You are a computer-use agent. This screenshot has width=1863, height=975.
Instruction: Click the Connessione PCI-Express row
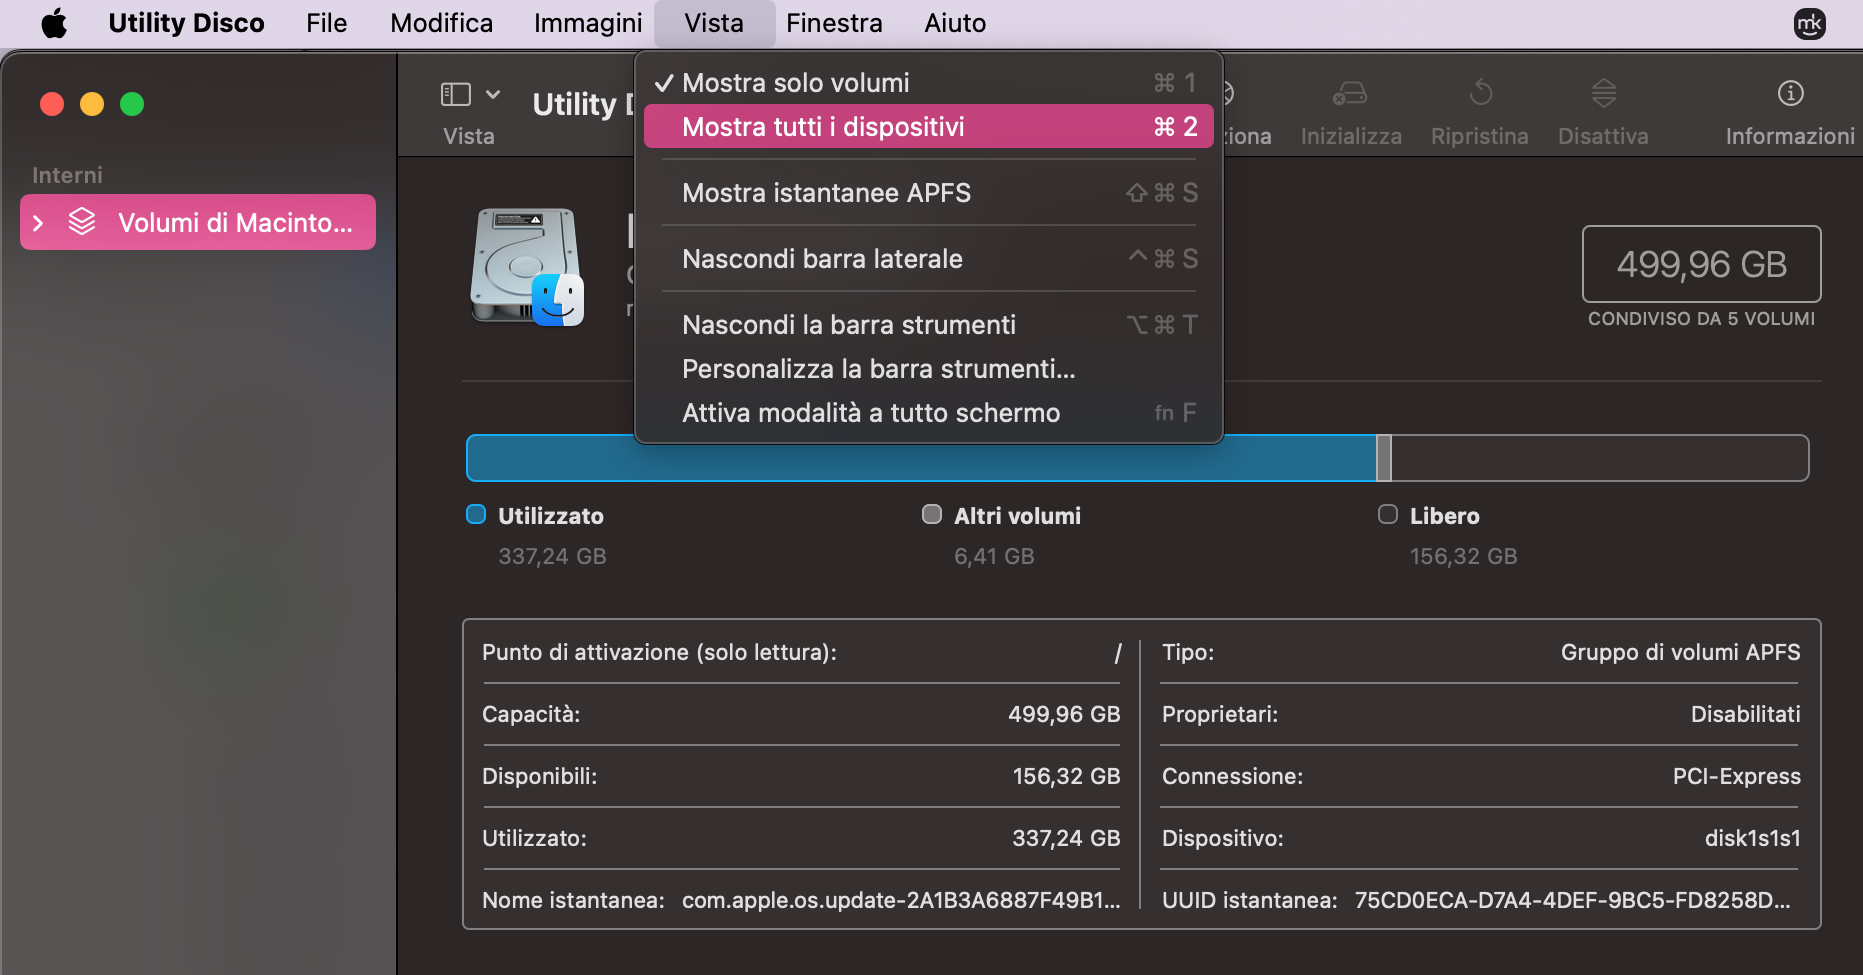point(1481,777)
